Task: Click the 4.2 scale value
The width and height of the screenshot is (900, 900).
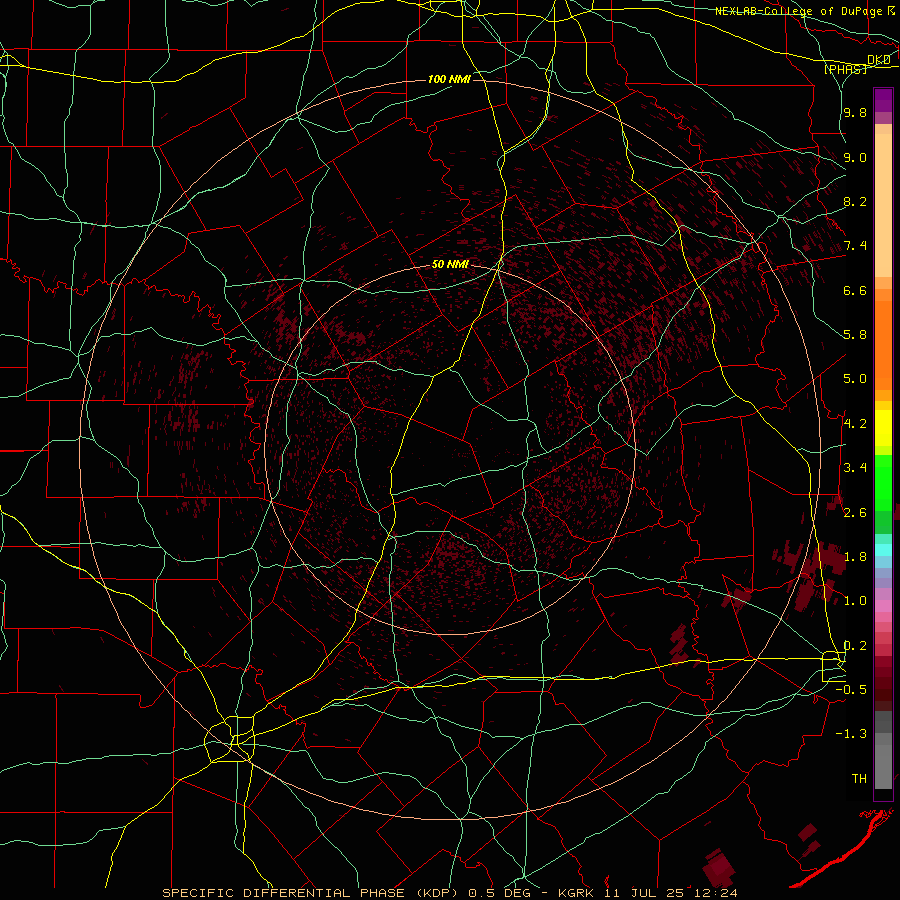Action: pyautogui.click(x=855, y=423)
